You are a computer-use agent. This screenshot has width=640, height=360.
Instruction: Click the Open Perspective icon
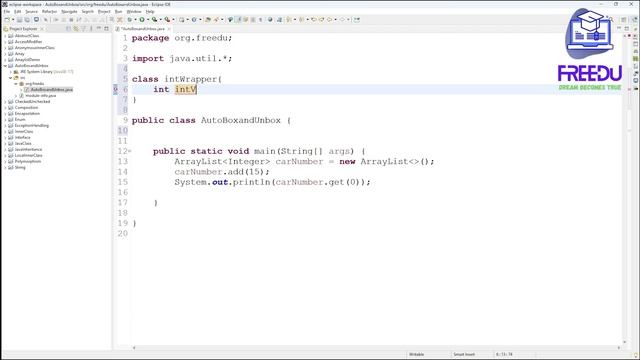click(x=623, y=20)
